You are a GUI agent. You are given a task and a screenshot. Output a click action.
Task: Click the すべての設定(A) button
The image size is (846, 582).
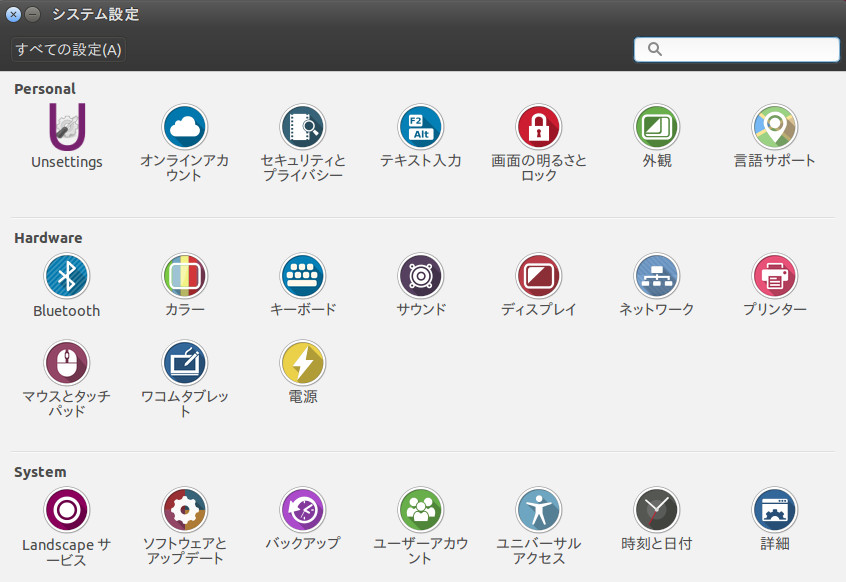[66, 49]
